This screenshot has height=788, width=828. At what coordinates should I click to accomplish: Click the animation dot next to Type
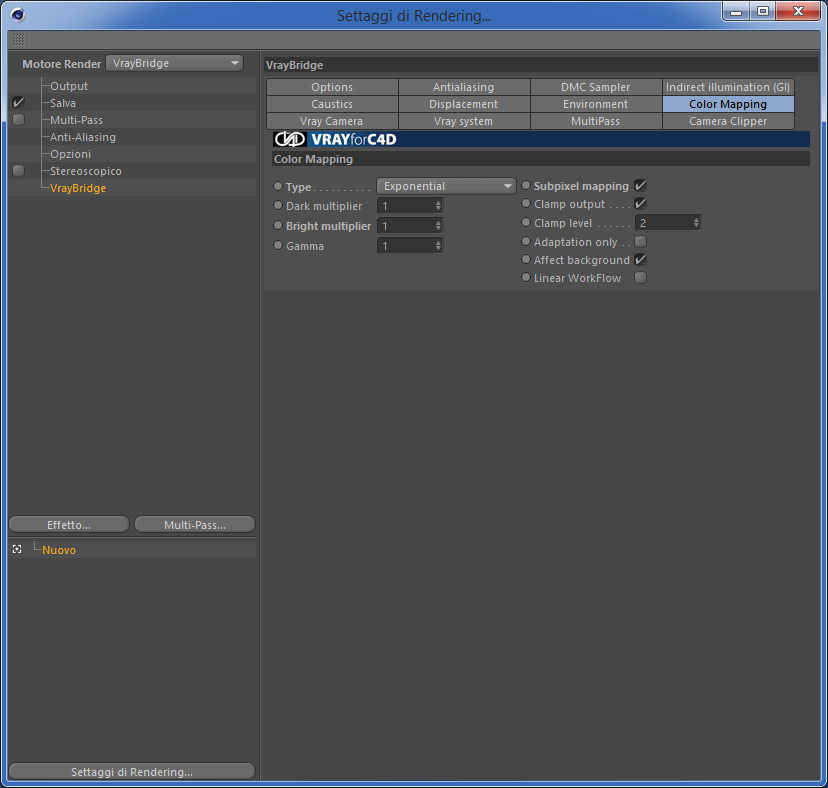(278, 186)
